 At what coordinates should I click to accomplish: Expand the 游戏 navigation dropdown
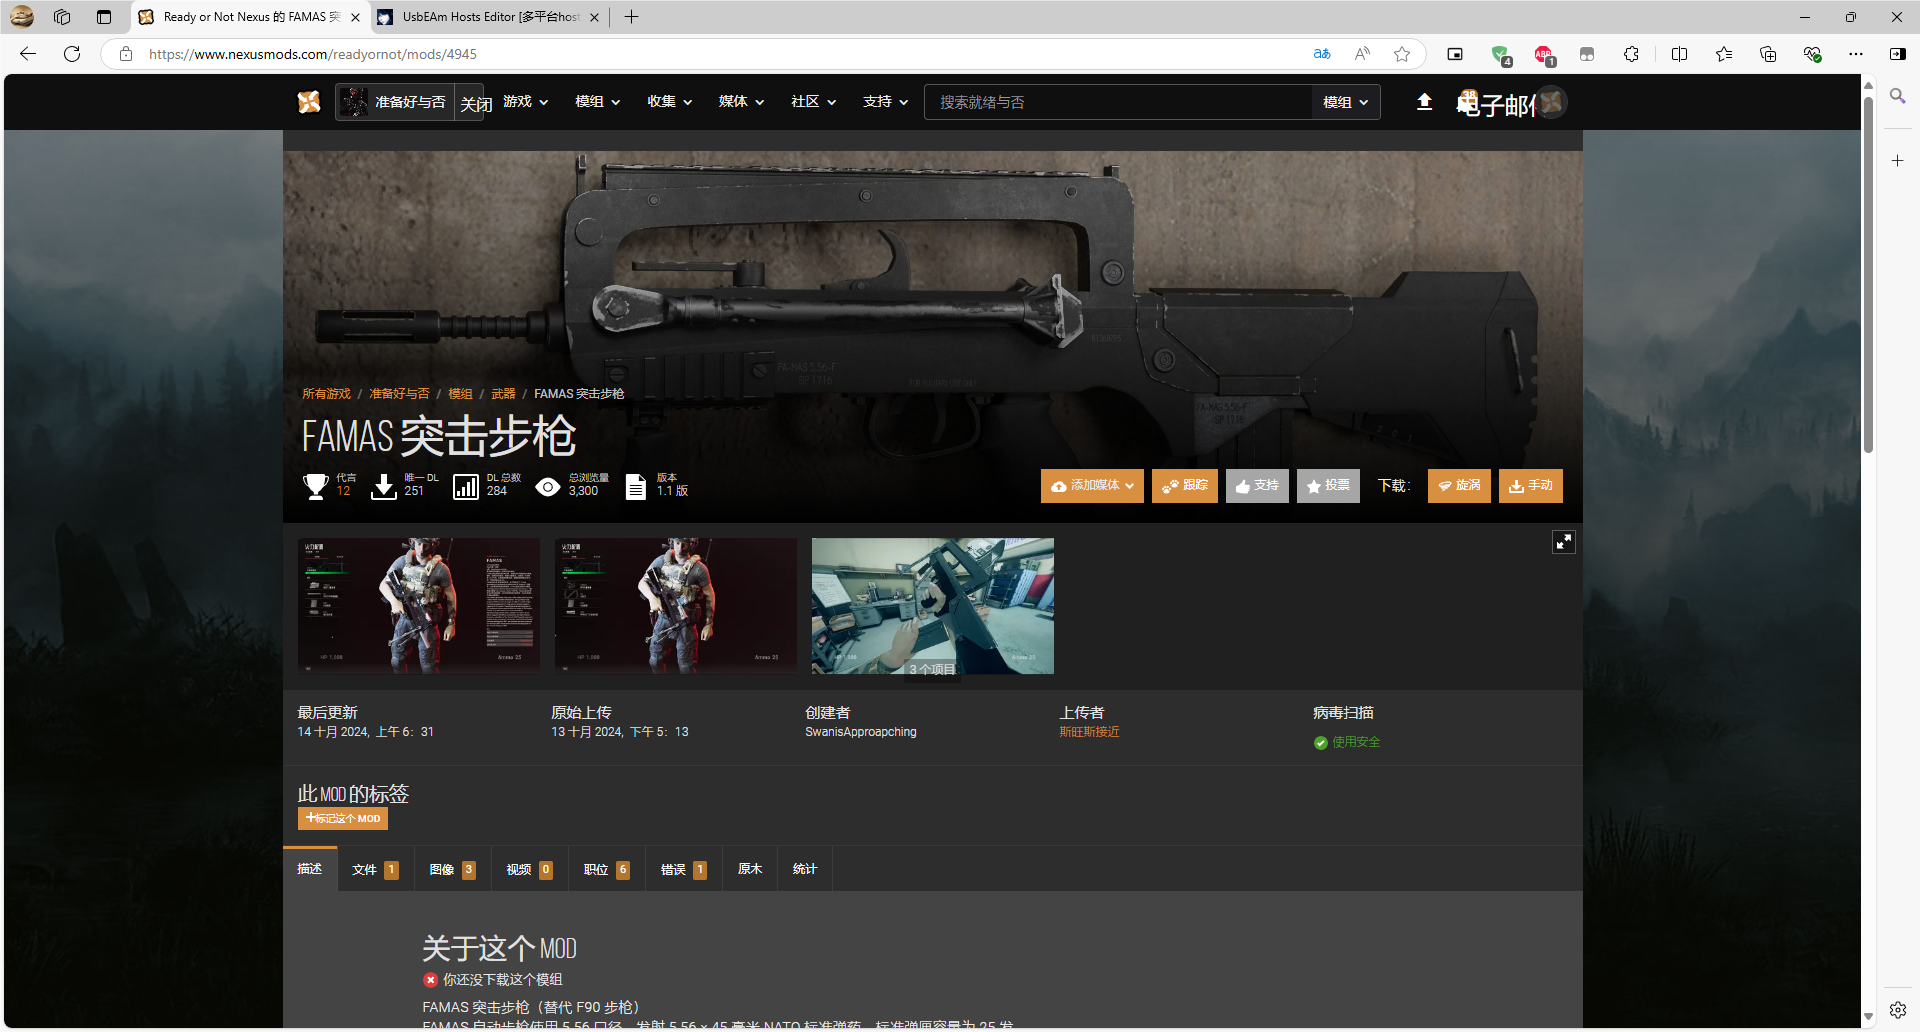[x=526, y=102]
